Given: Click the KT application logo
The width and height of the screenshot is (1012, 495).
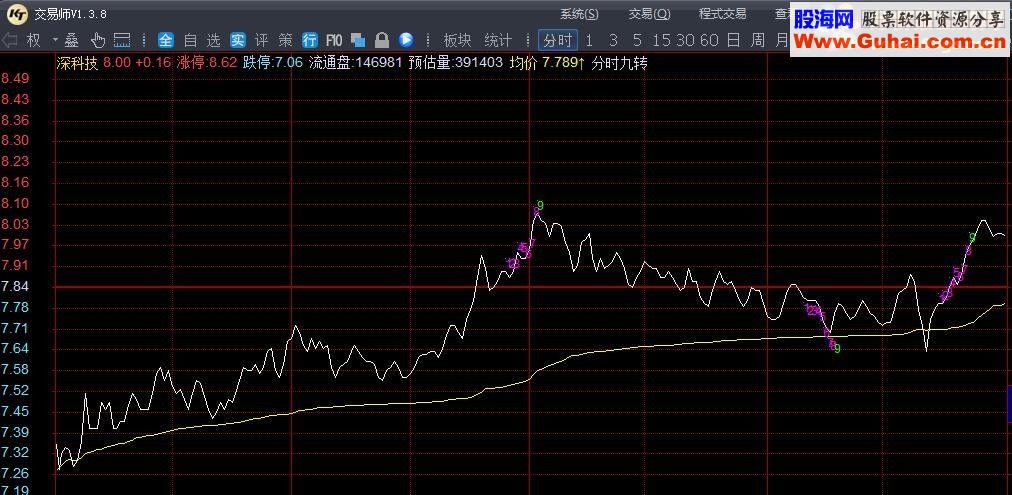Looking at the screenshot, I should 19,14.
